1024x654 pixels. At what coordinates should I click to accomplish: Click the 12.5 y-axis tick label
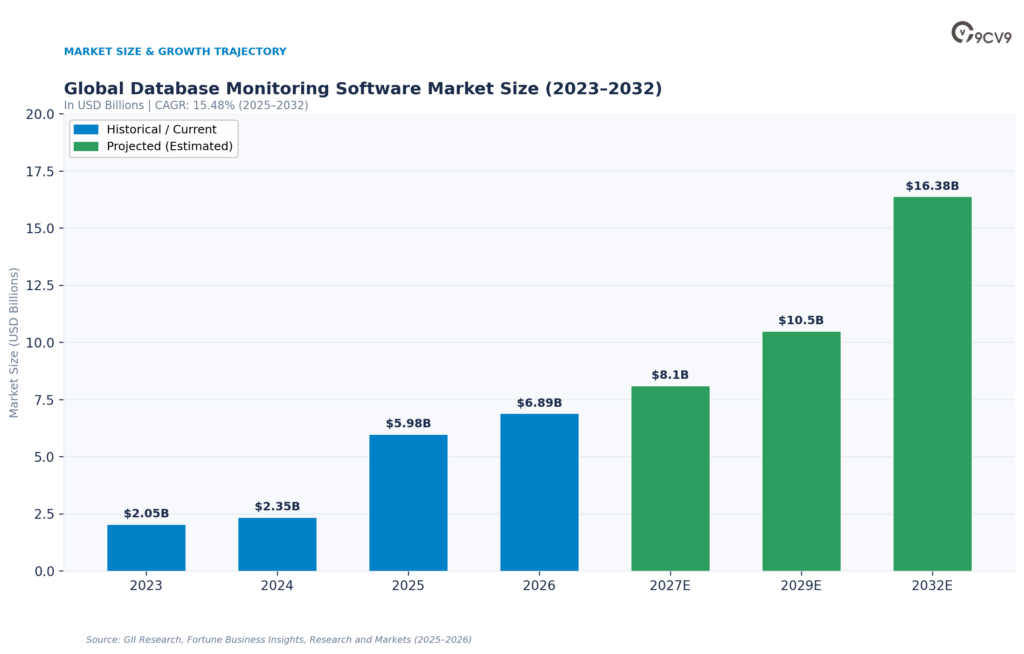coord(40,286)
